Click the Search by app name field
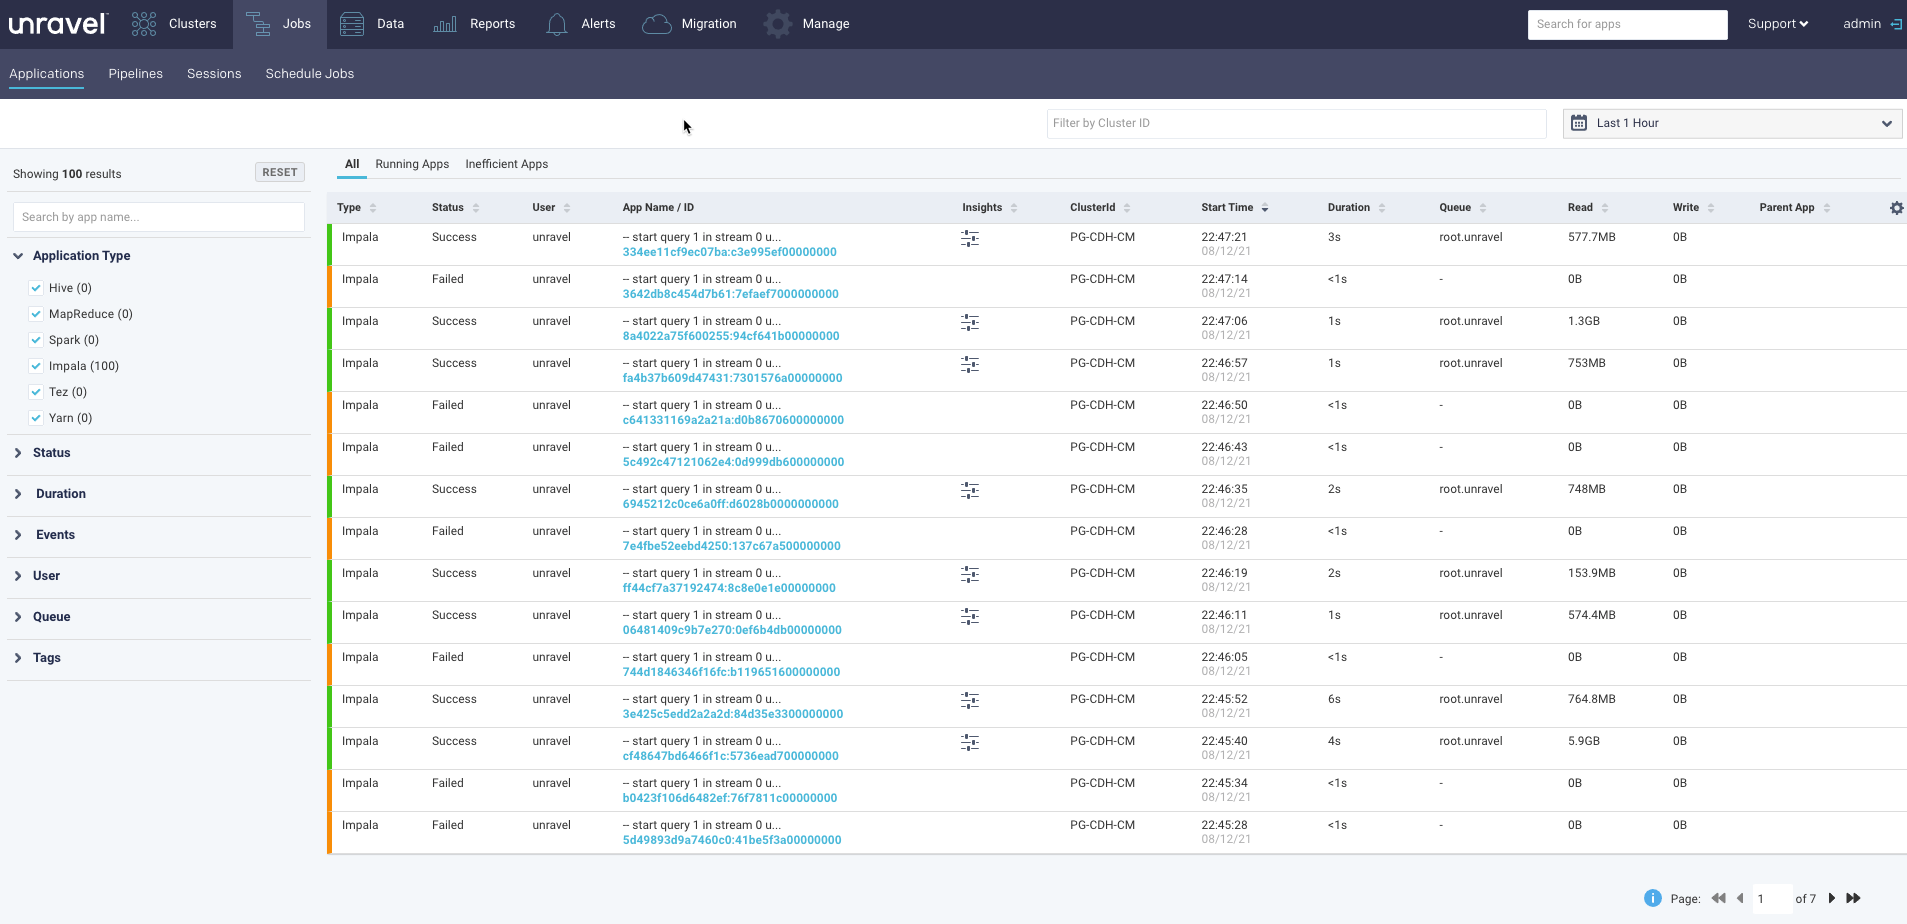The height and width of the screenshot is (924, 1907). click(x=159, y=217)
